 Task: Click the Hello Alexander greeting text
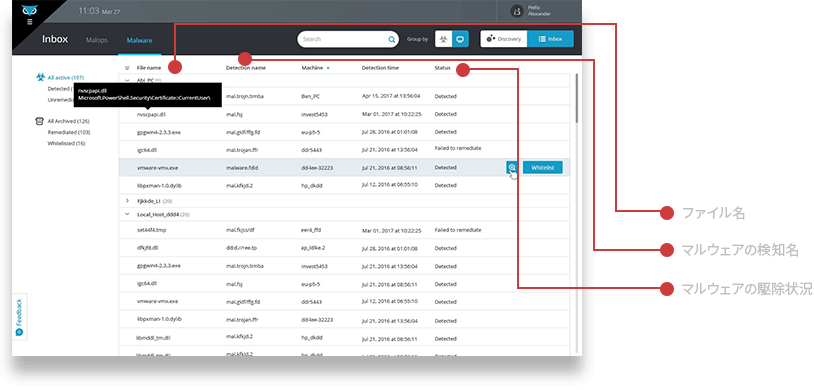click(539, 11)
